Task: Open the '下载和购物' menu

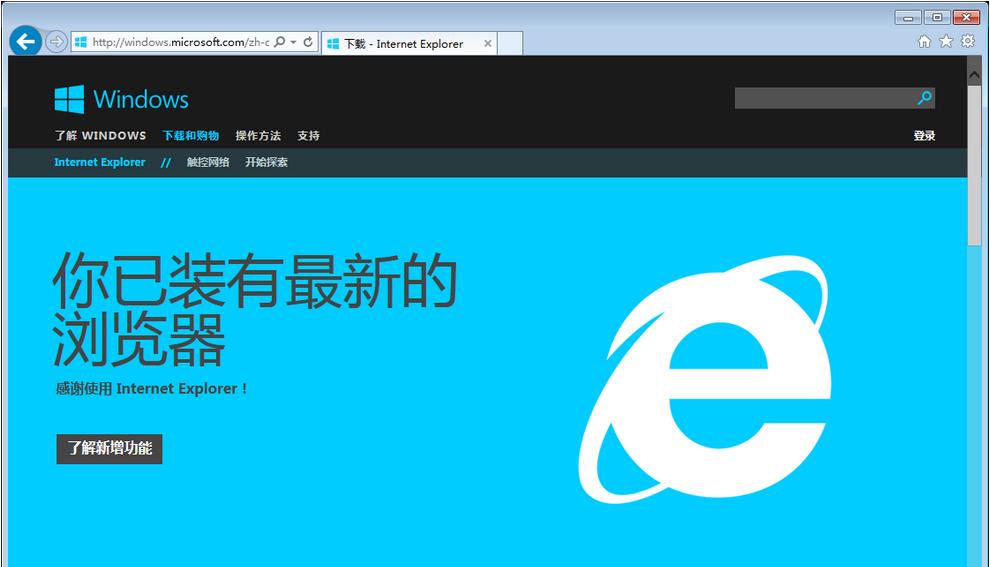Action: coord(191,136)
